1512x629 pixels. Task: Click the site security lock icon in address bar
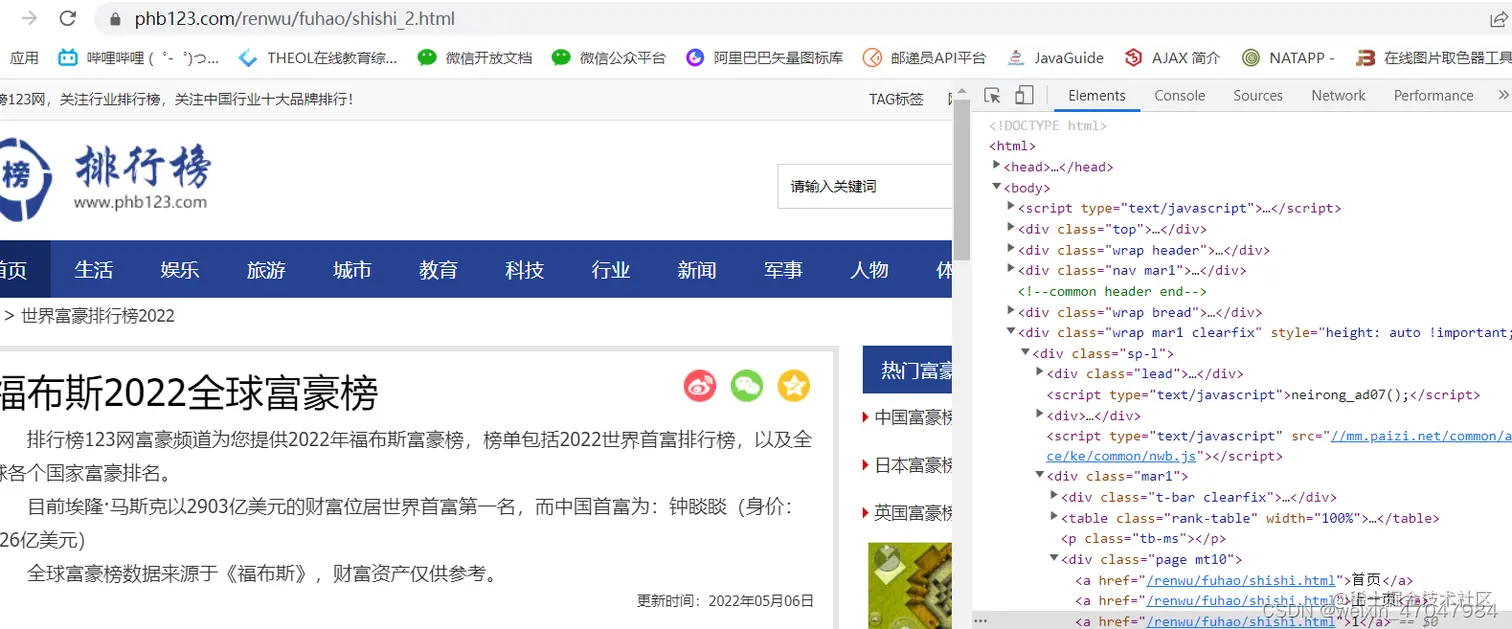(114, 18)
